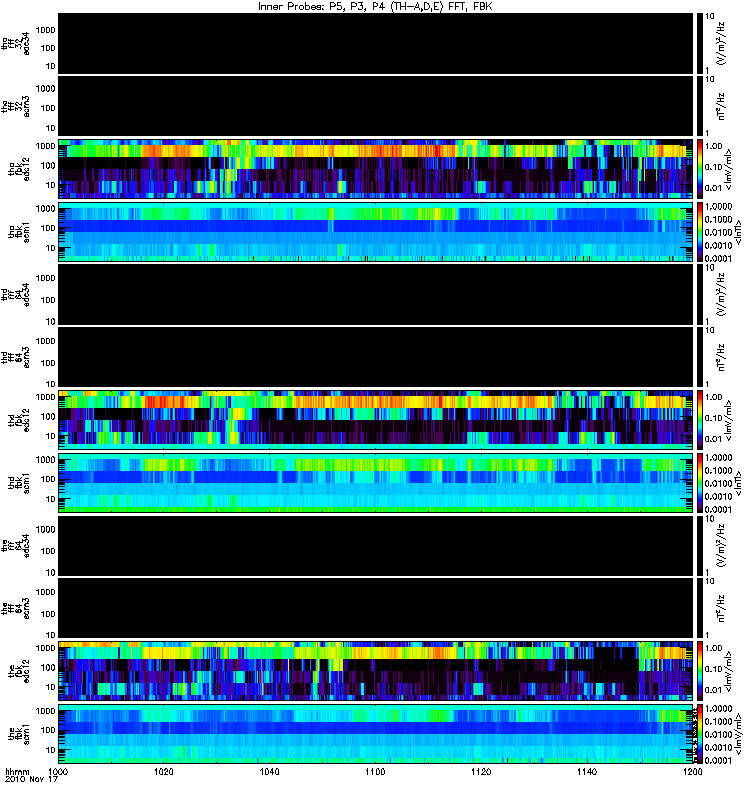
Task: Click the "the fbk scm1" y-axis label
Action: 19,734
